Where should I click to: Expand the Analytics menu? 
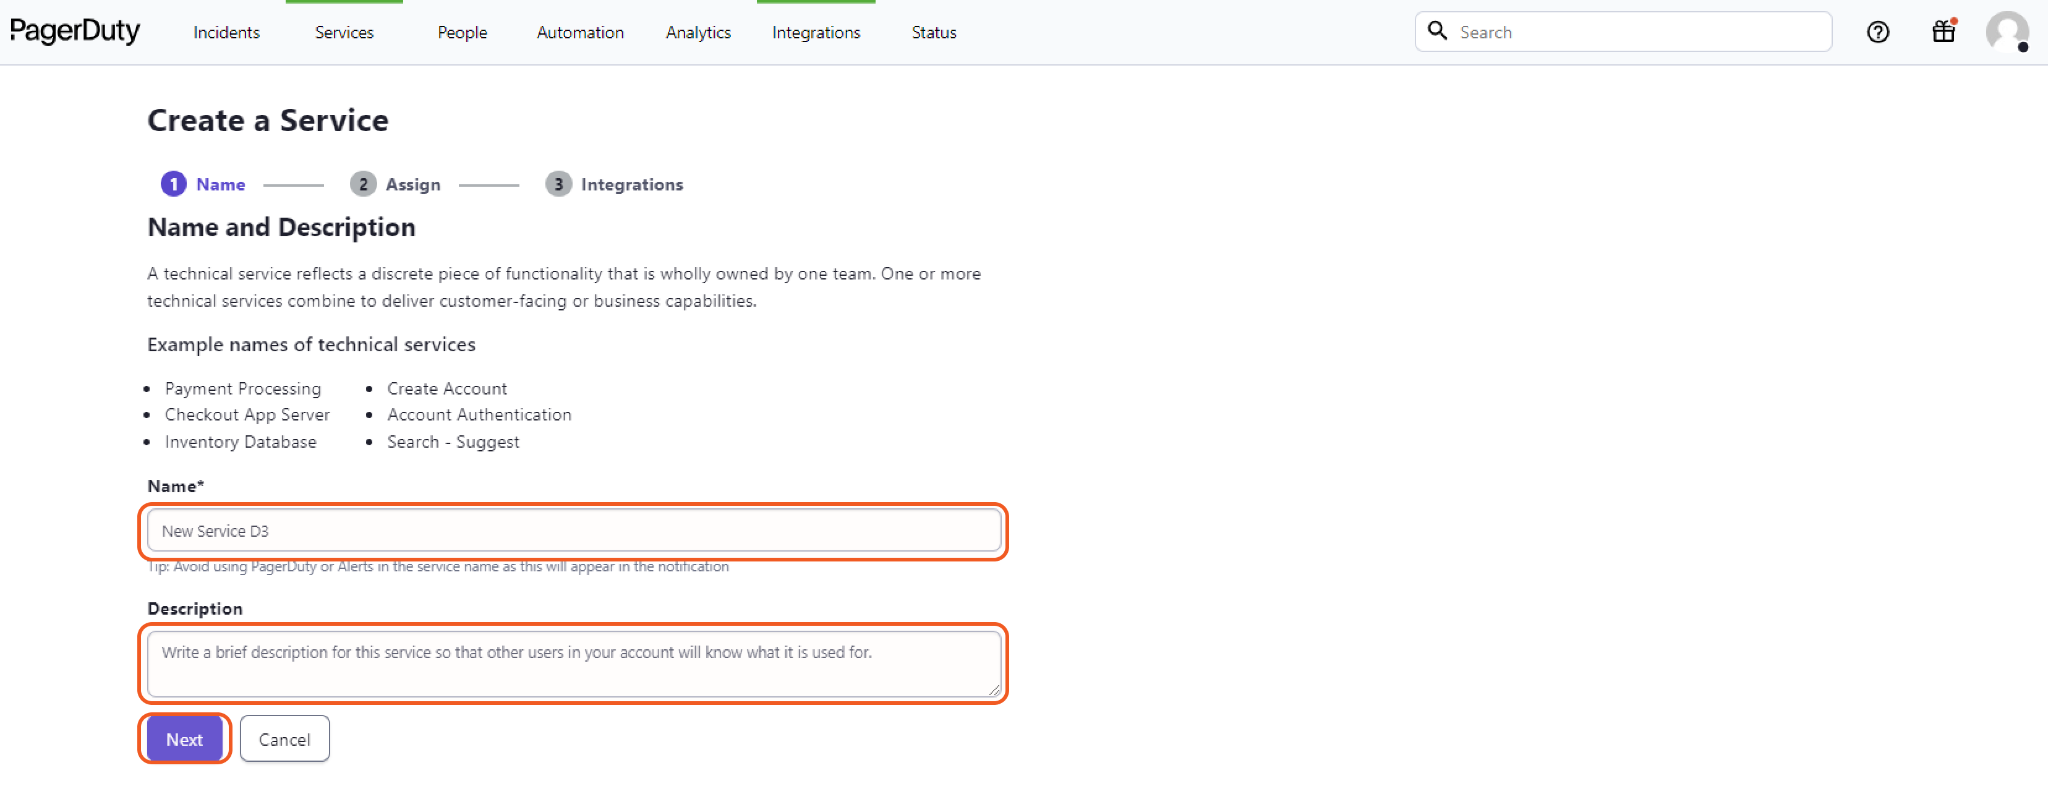(698, 33)
